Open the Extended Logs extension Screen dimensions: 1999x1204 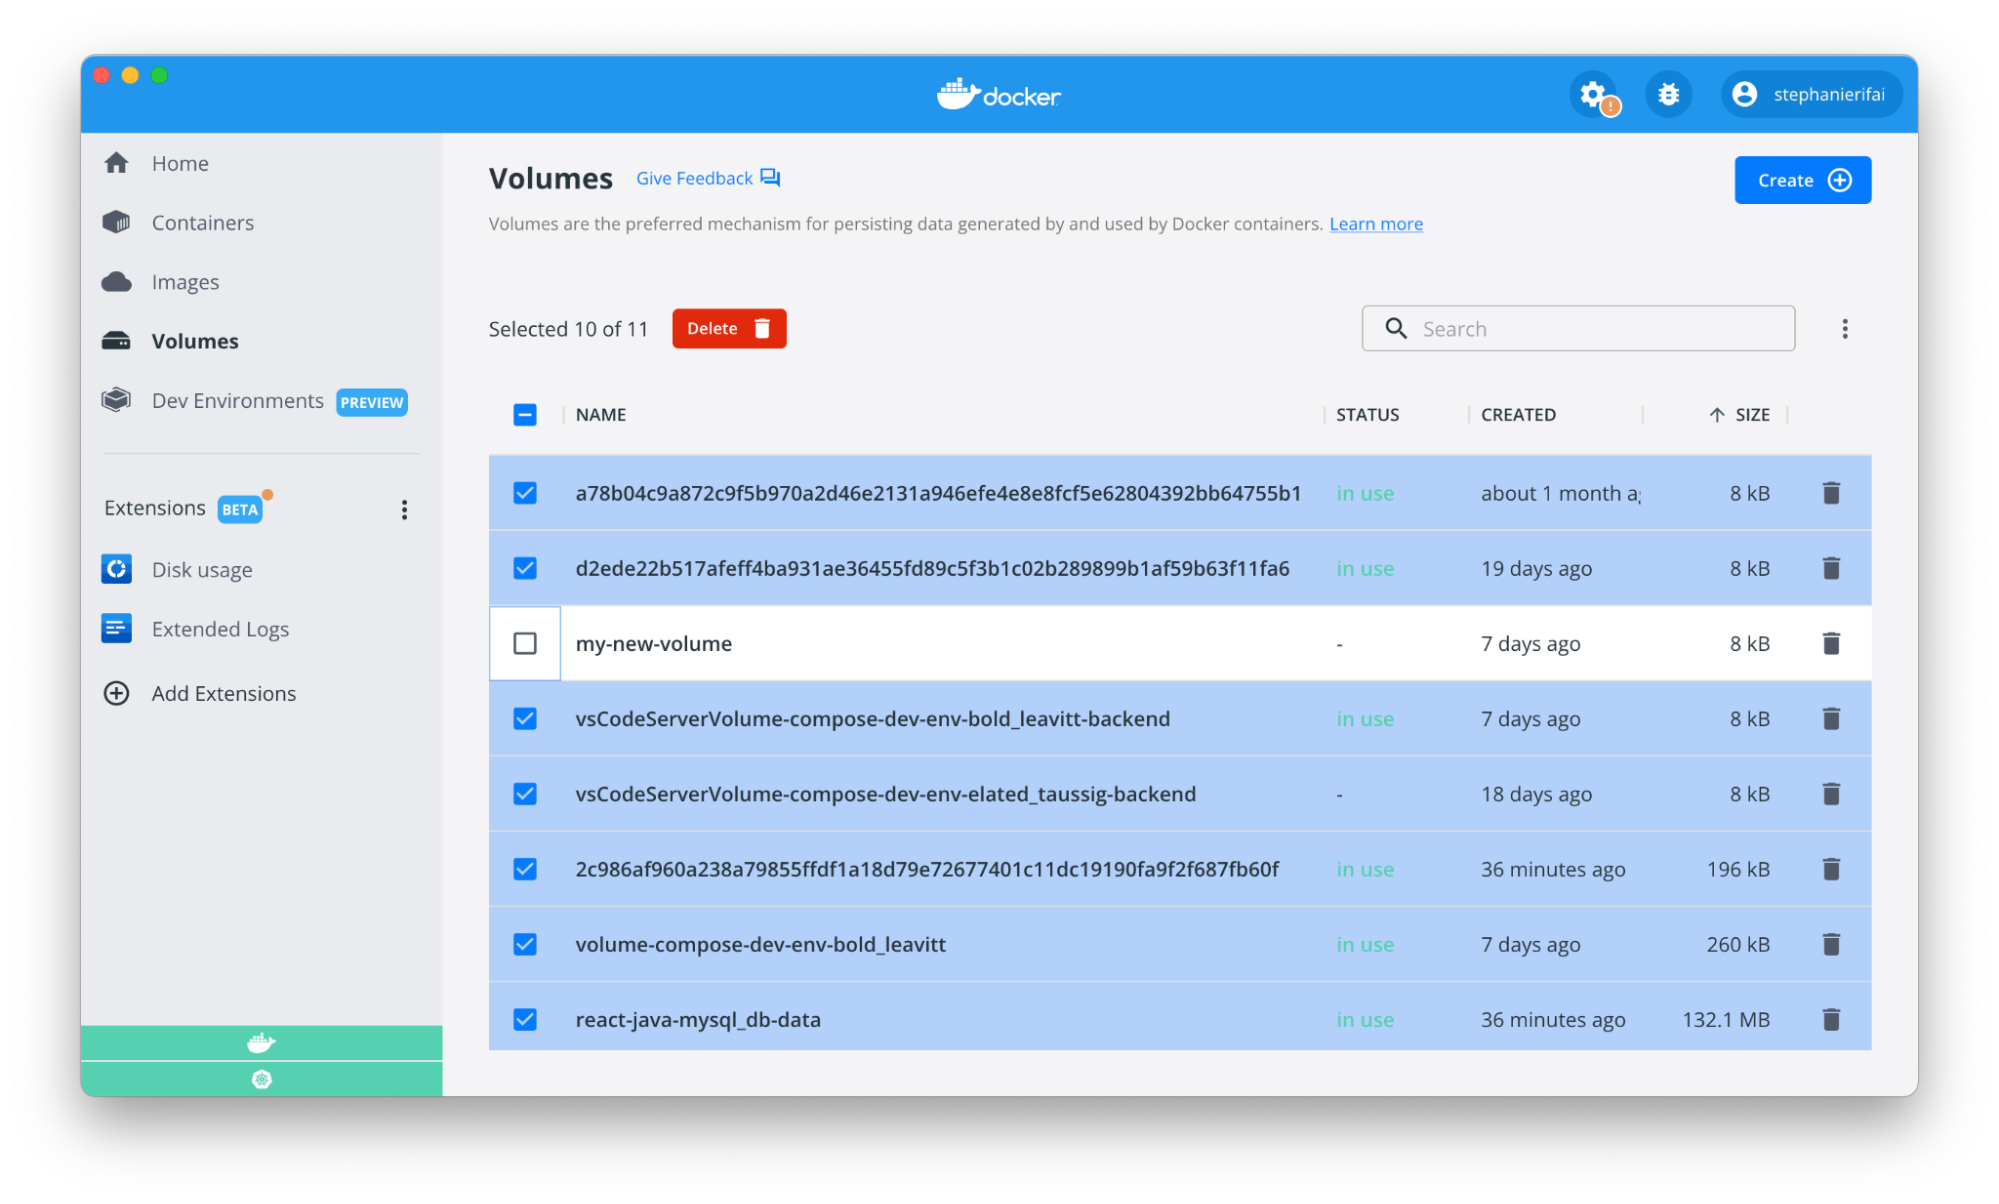click(220, 628)
